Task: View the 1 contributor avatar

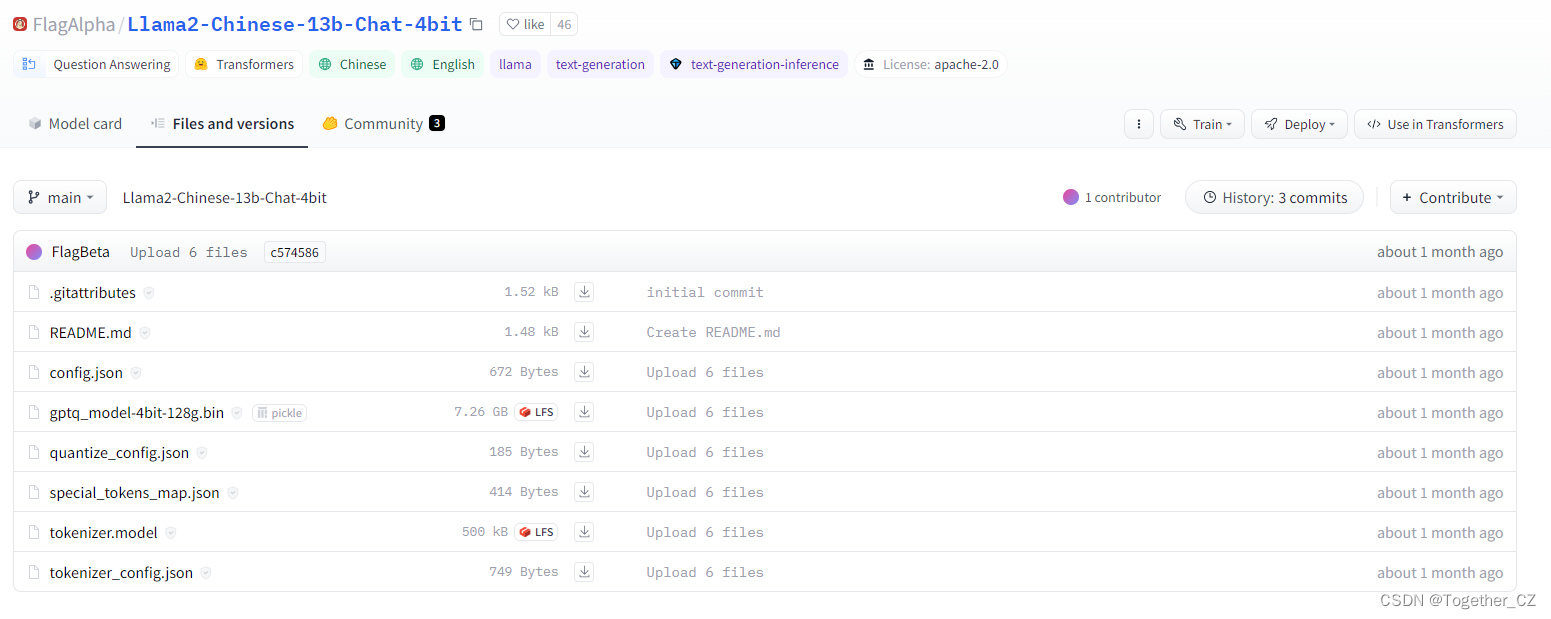Action: tap(1071, 197)
